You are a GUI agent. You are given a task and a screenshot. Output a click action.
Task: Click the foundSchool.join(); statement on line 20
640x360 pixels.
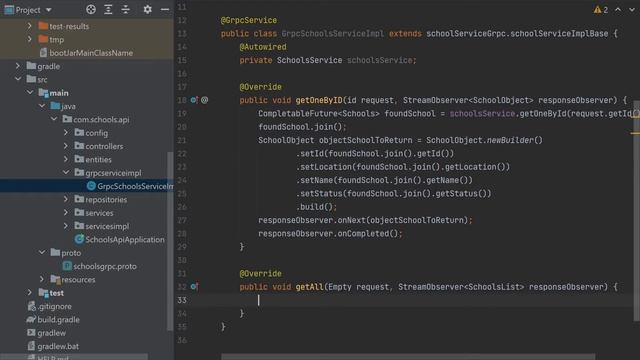302,127
